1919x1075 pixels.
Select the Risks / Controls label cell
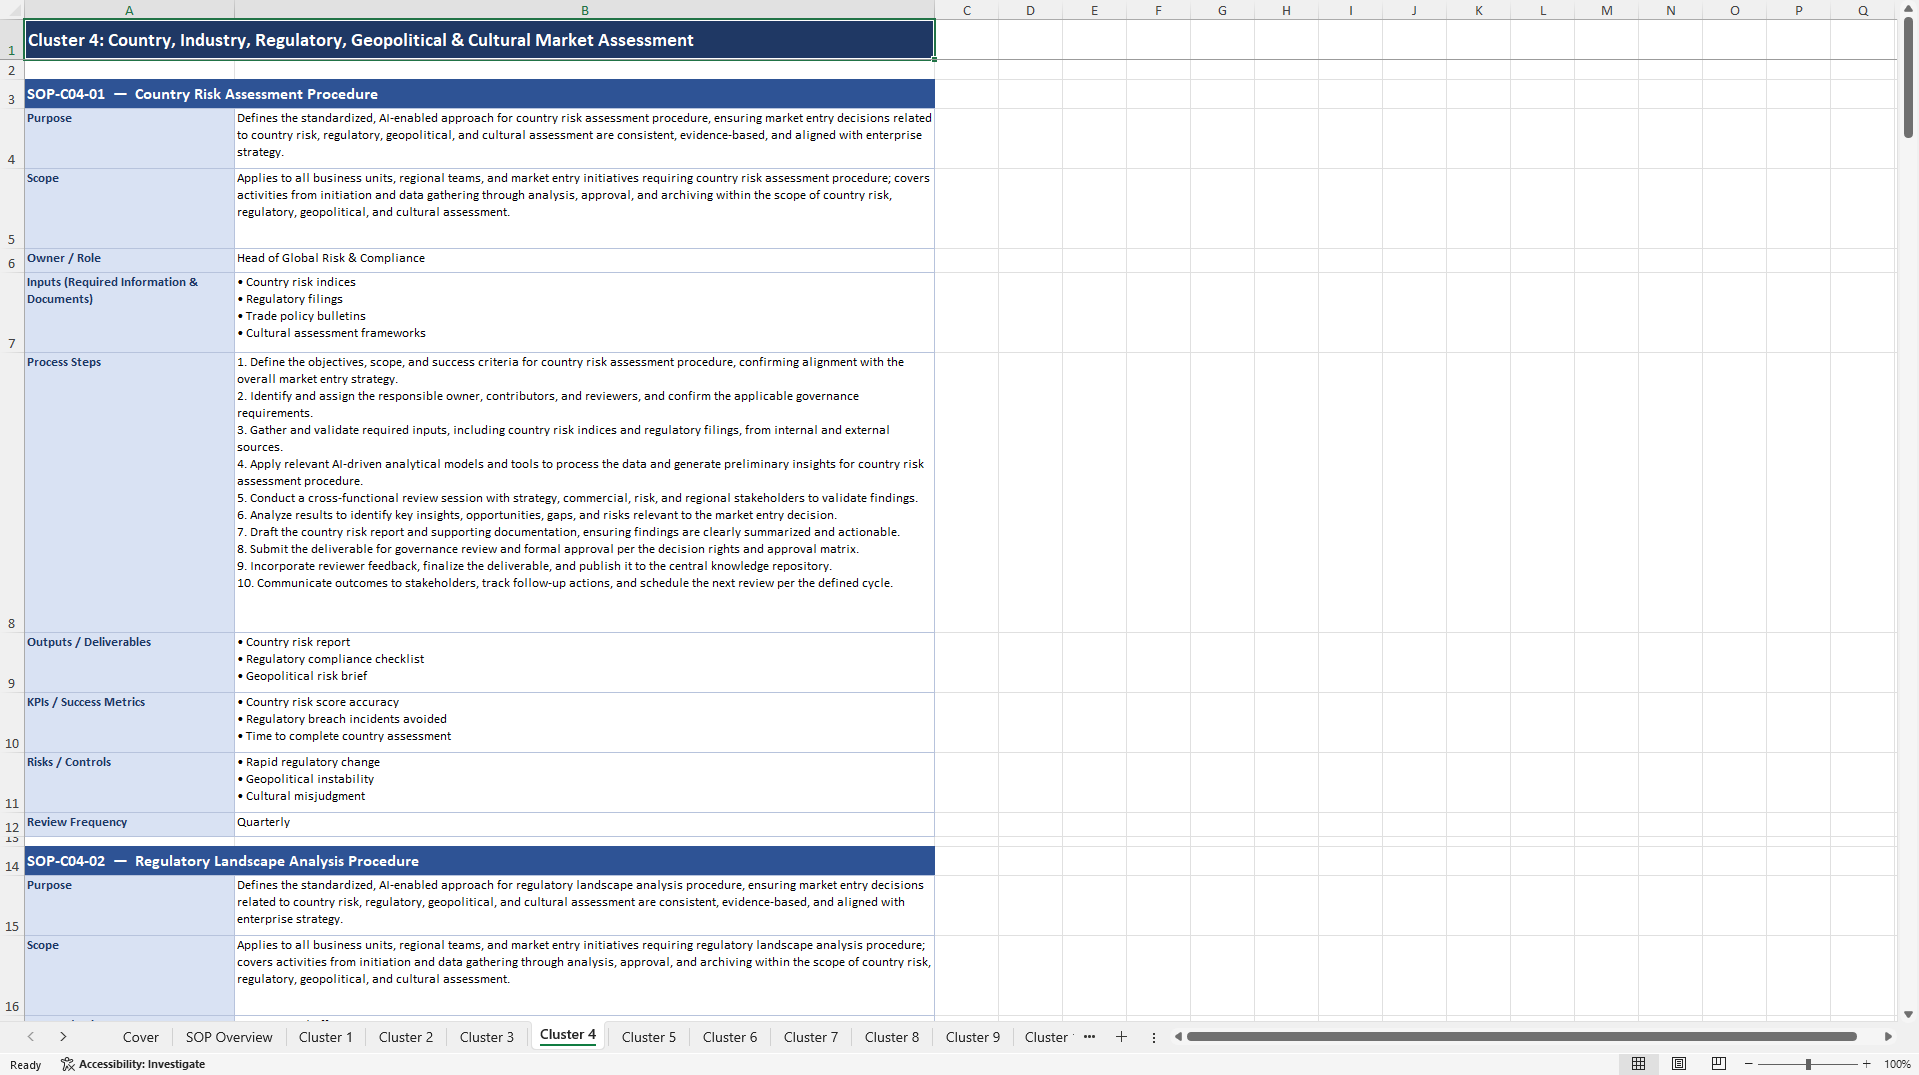[x=129, y=782]
